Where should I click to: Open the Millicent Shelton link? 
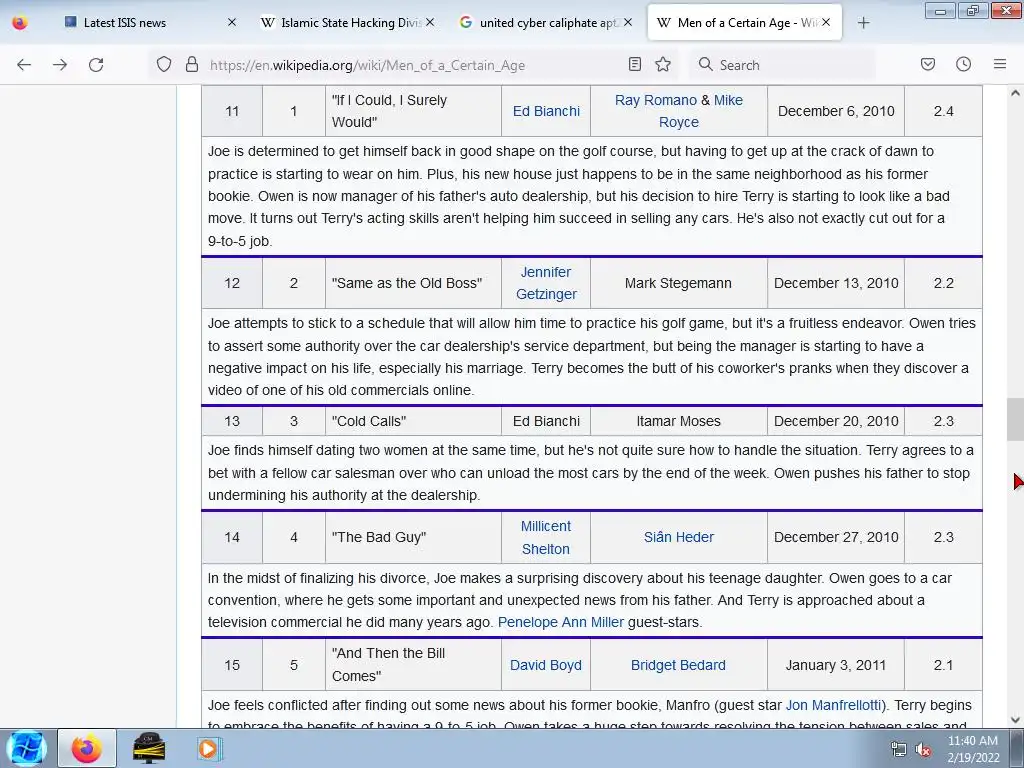(546, 537)
